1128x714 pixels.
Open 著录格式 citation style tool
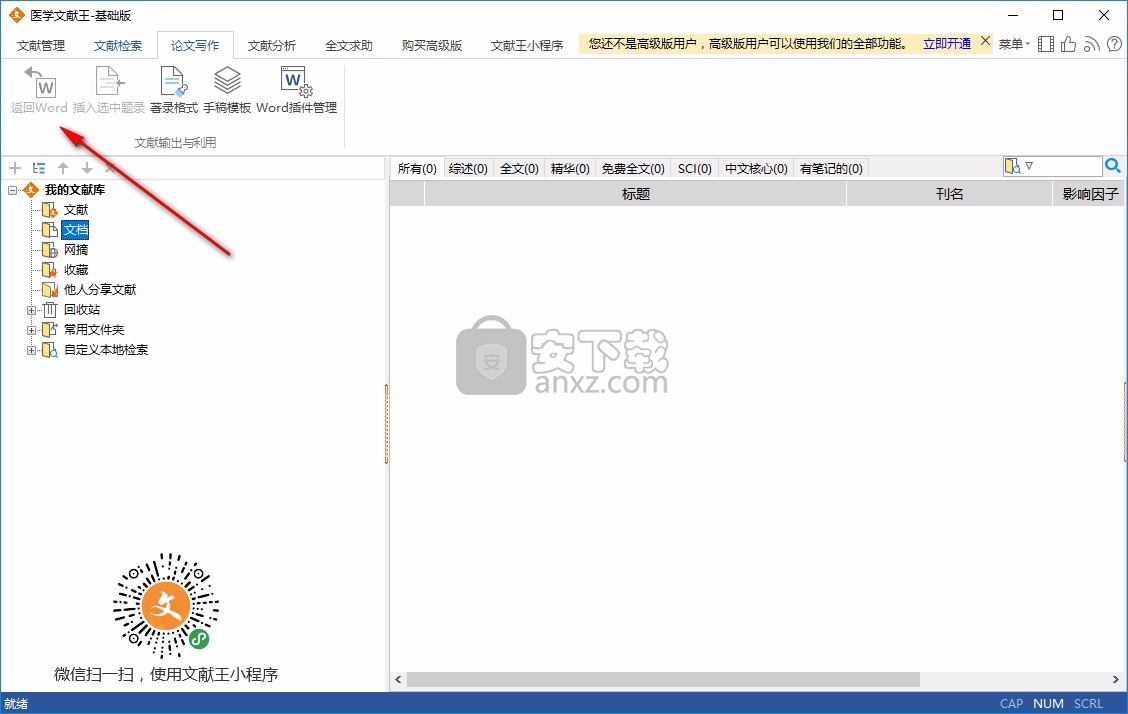click(x=173, y=91)
